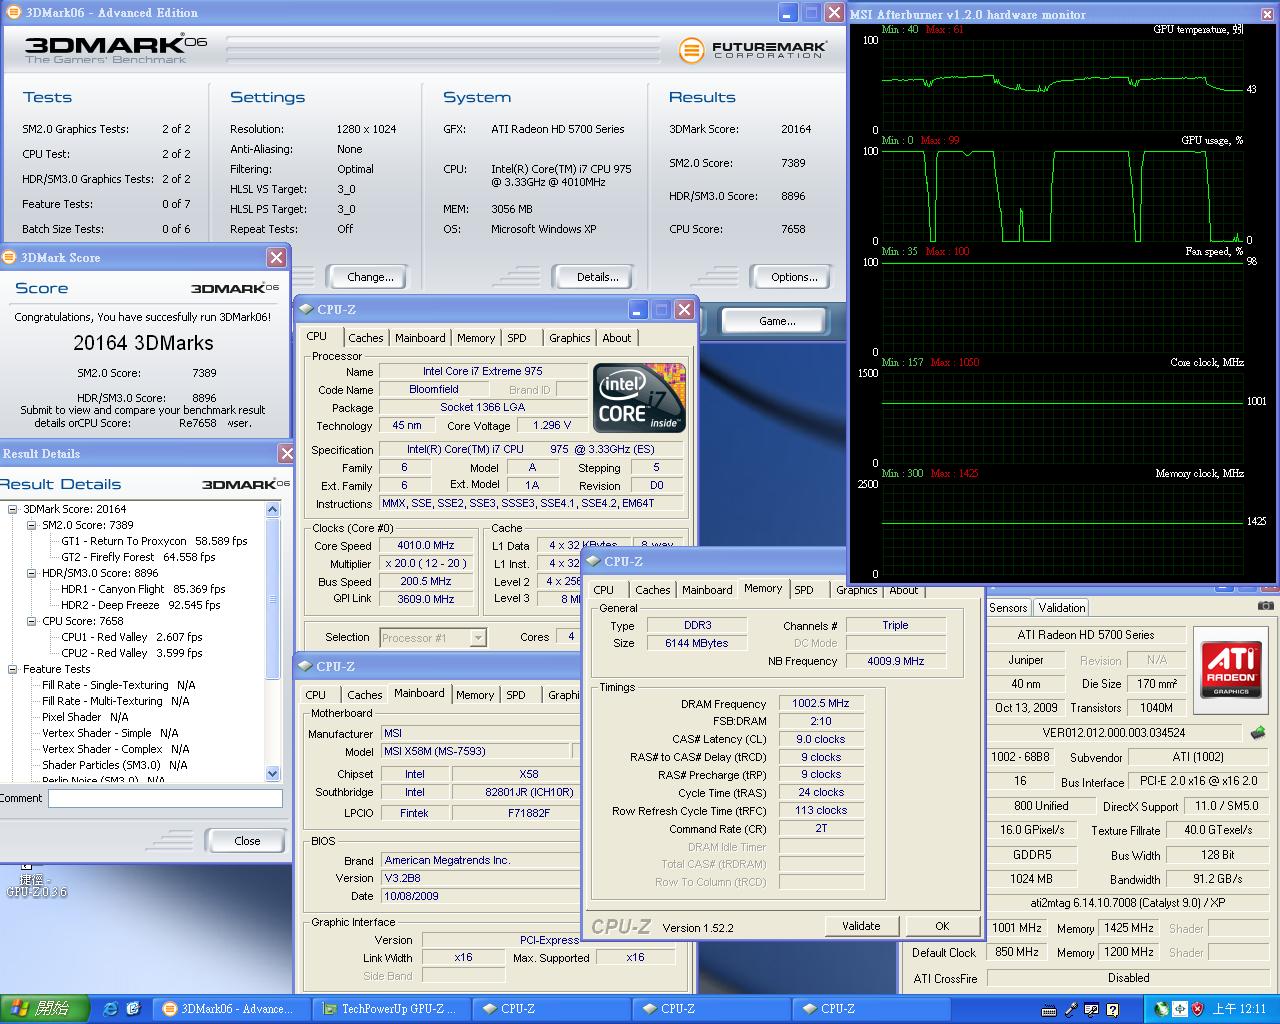
Task: Open the CPU tab in CPU-Z memory window
Action: 604,590
